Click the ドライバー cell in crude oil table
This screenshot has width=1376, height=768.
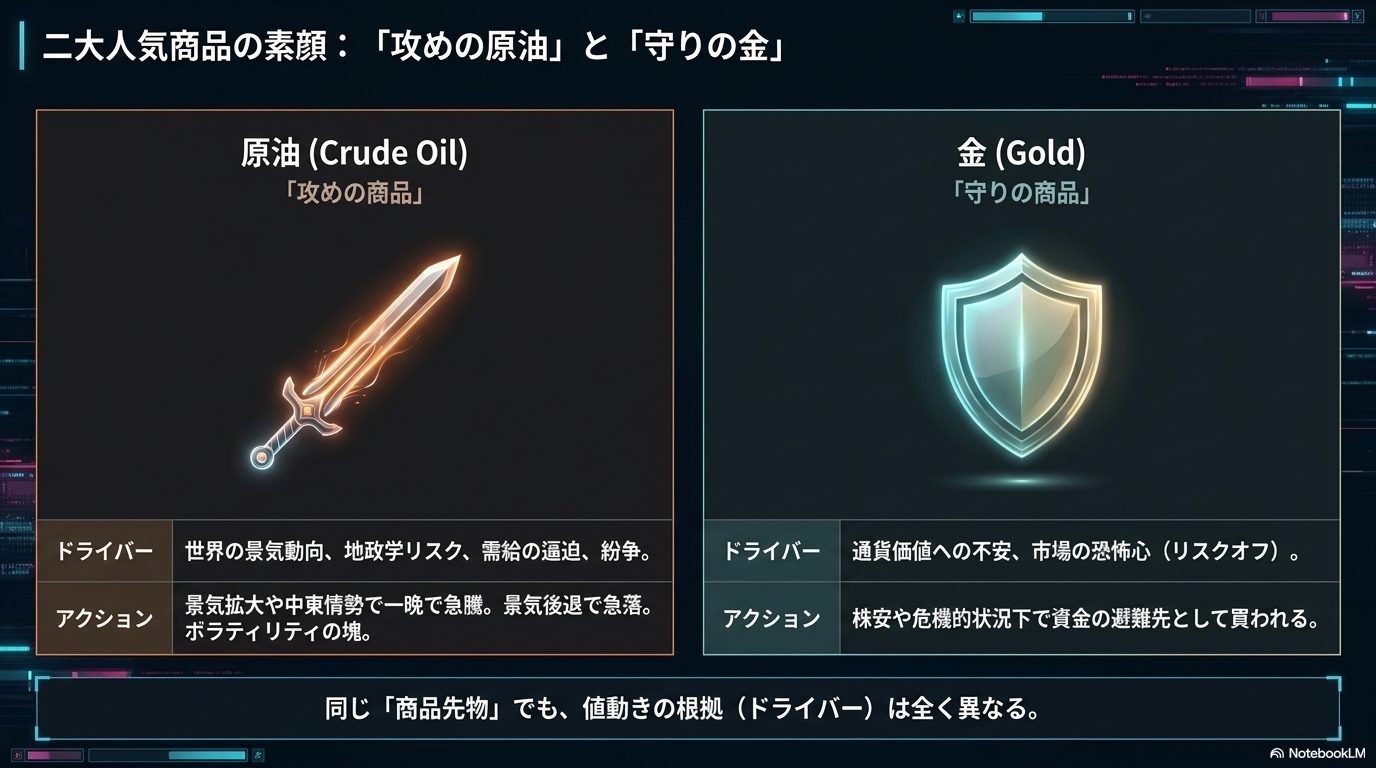(x=104, y=551)
